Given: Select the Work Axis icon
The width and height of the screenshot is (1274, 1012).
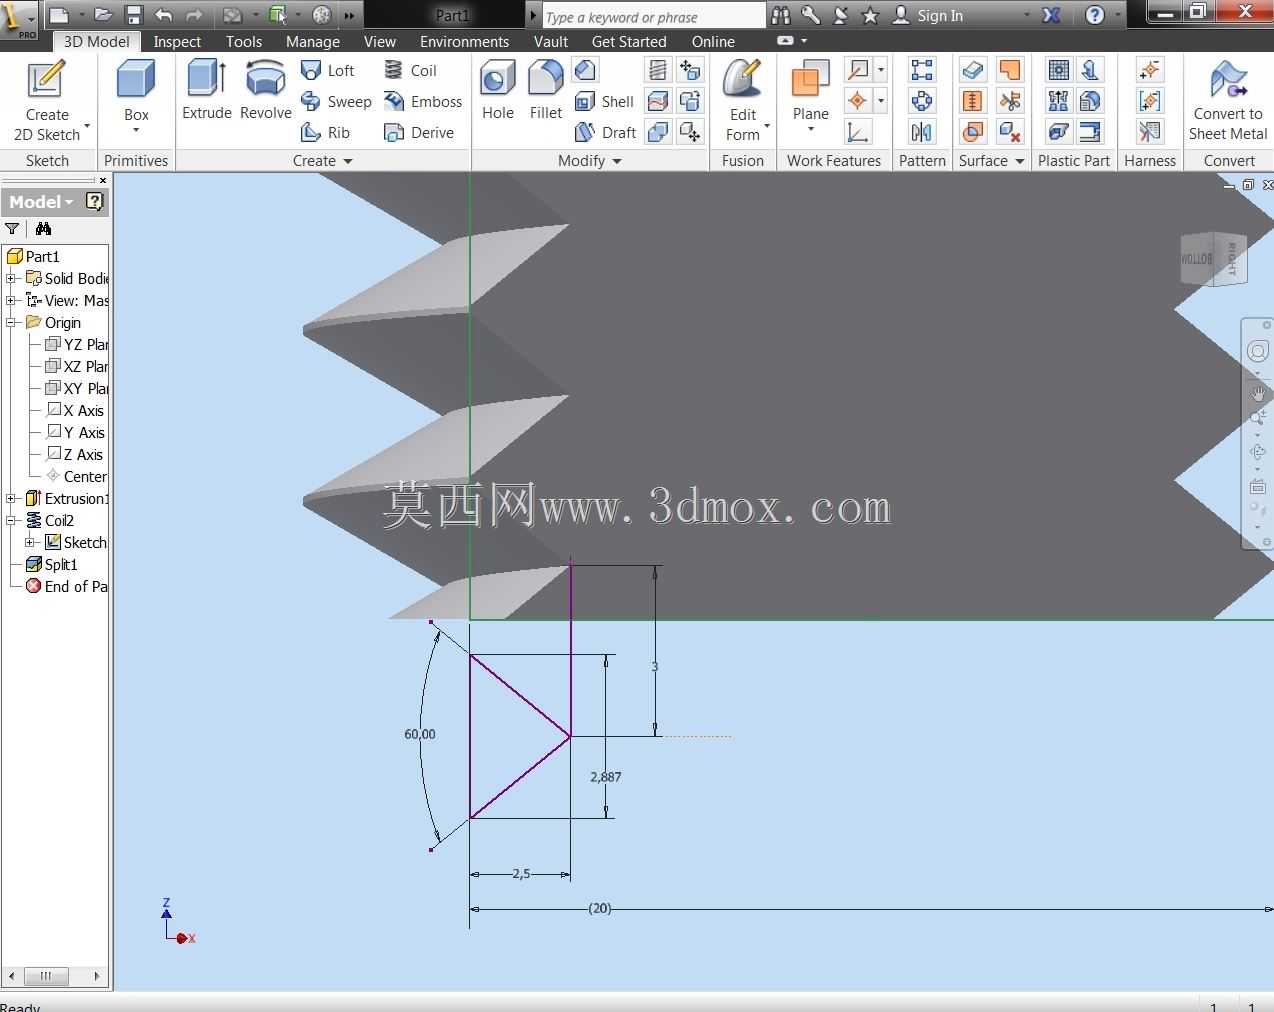Looking at the screenshot, I should coord(858,70).
